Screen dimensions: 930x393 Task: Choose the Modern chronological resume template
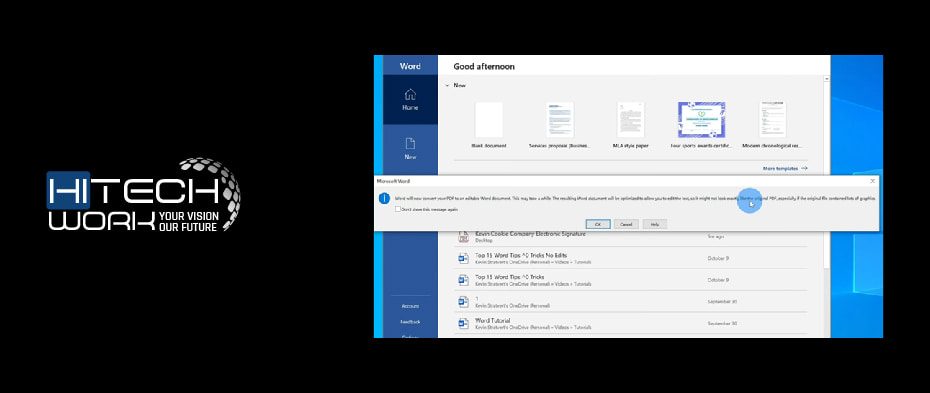click(772, 124)
